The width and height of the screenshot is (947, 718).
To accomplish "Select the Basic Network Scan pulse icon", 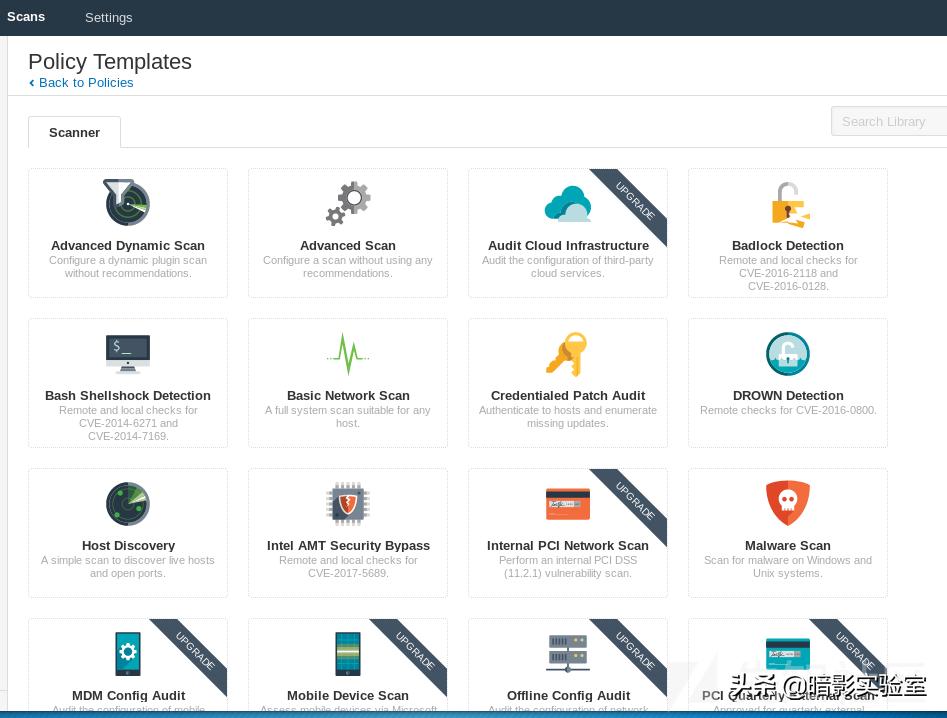I will coord(348,353).
